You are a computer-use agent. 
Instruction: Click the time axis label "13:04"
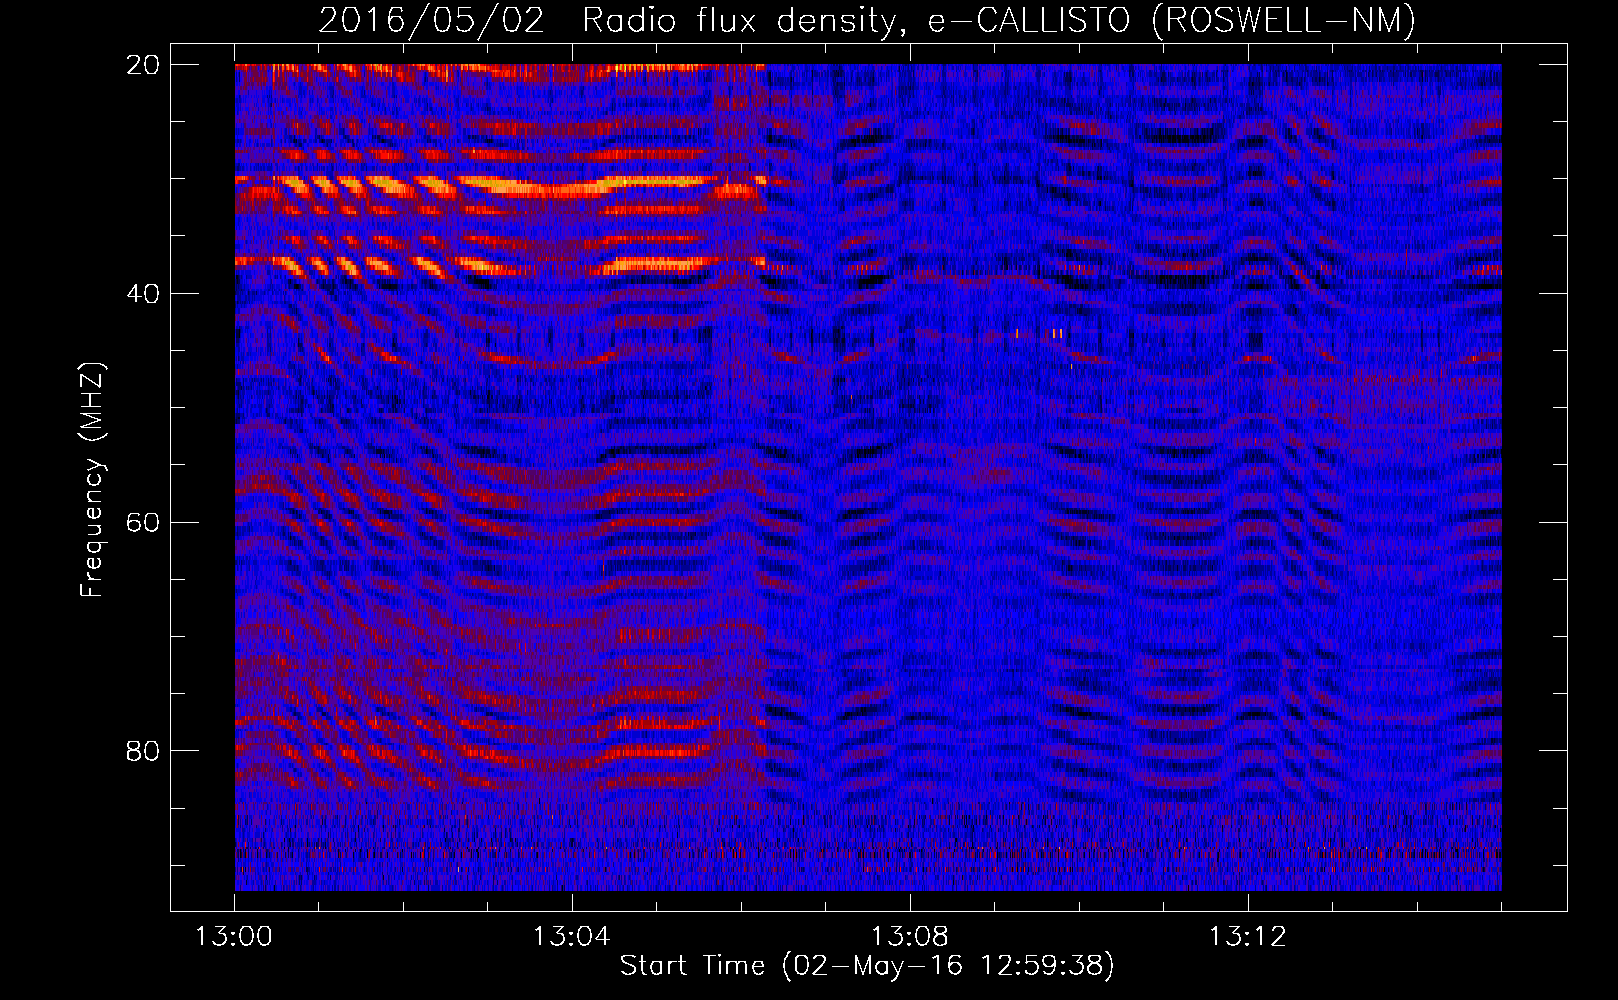(x=572, y=937)
